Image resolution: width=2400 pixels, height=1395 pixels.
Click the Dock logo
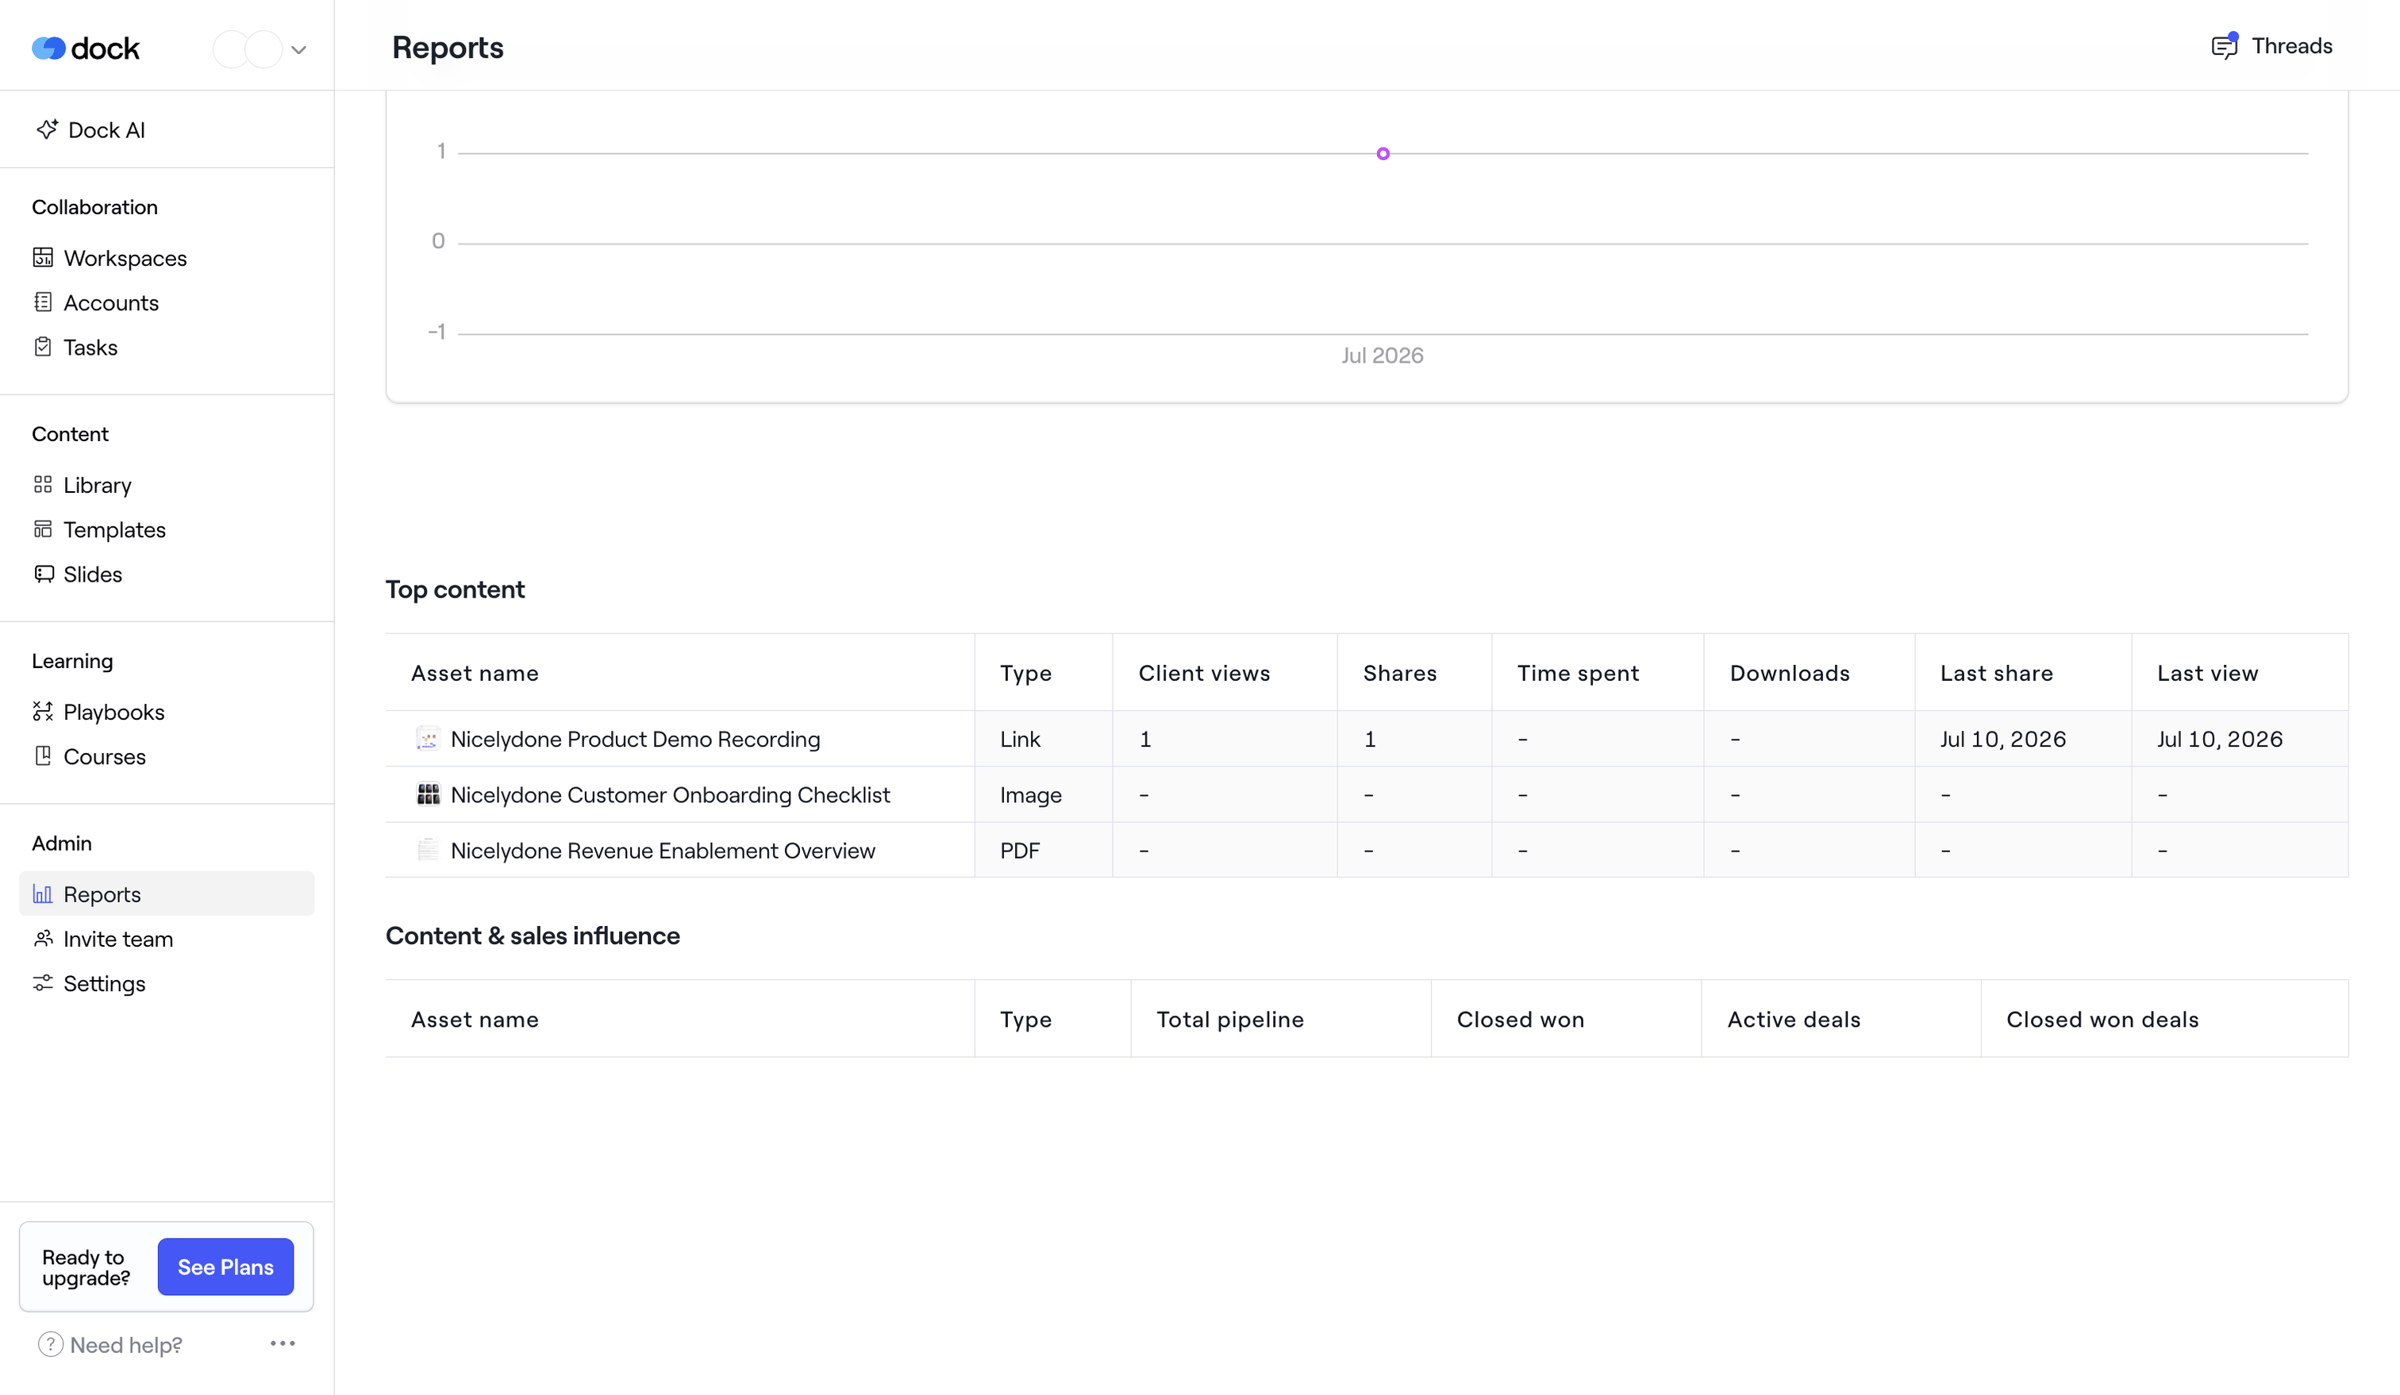[85, 48]
